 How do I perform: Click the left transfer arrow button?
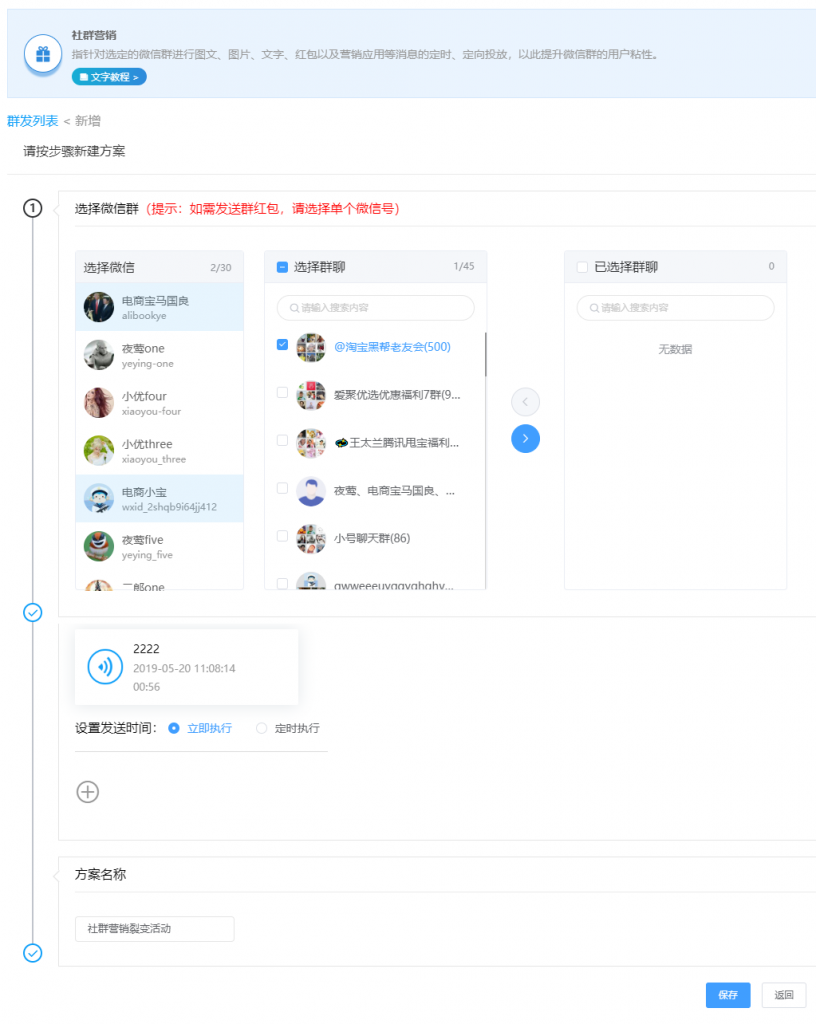tap(526, 402)
